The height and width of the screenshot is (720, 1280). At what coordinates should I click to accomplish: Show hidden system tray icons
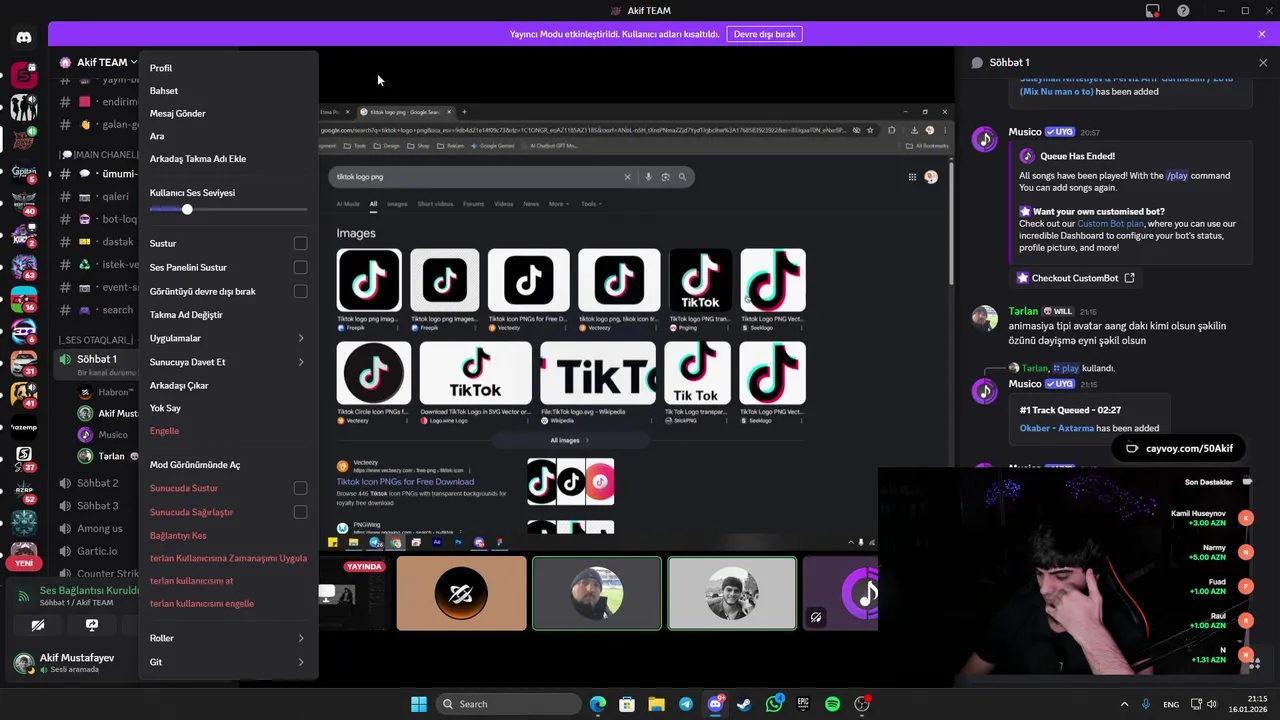coord(1124,704)
